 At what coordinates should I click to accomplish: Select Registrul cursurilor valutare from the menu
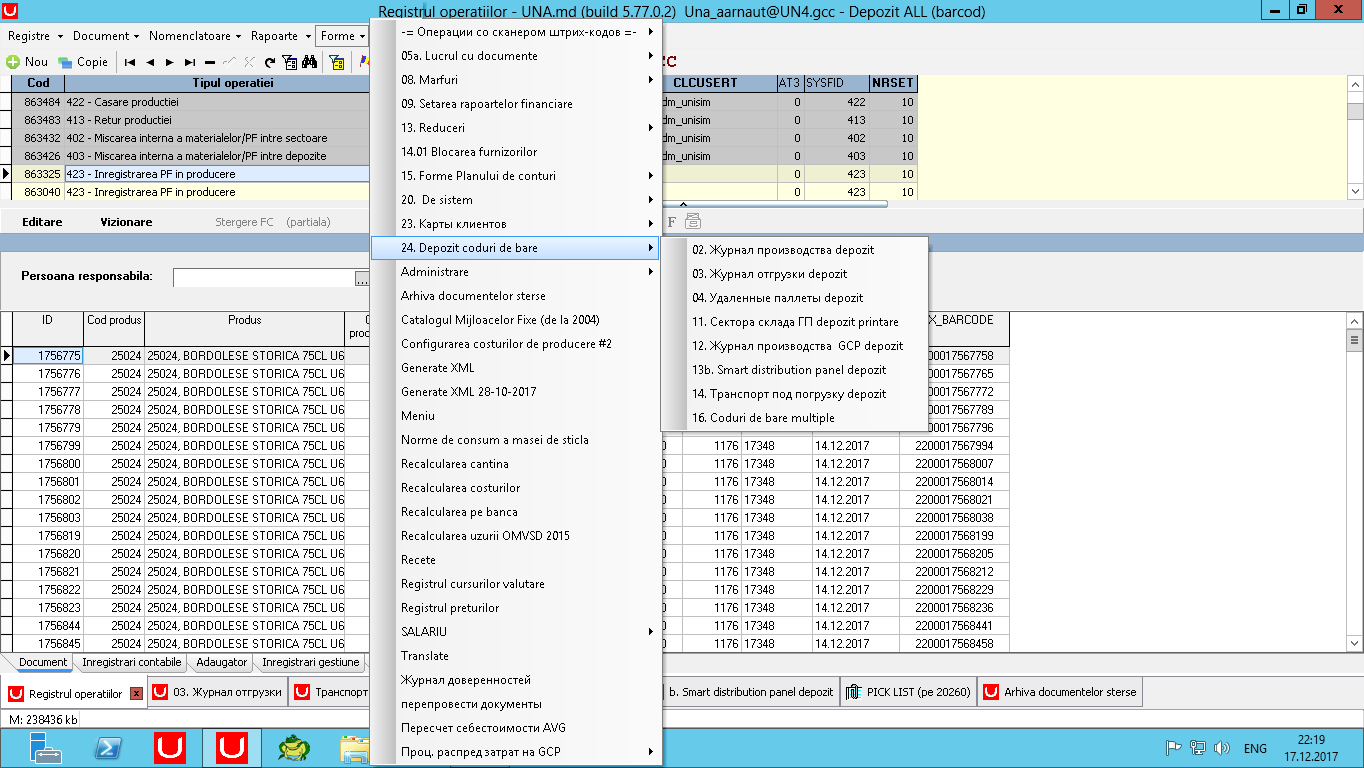click(516, 584)
